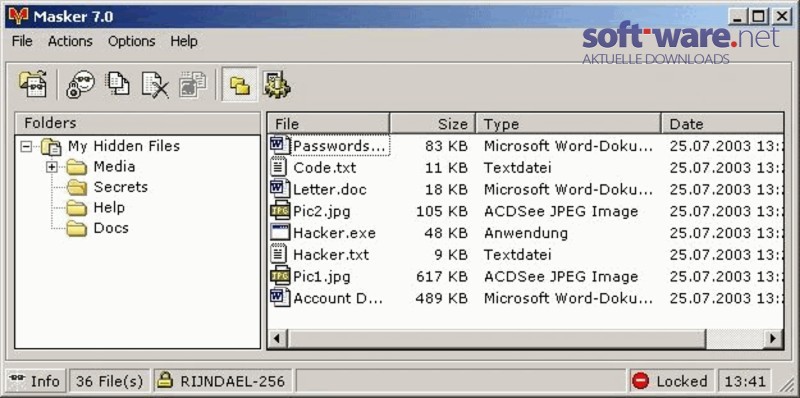Image resolution: width=800 pixels, height=398 pixels.
Task: Click the Info status bar button
Action: (x=35, y=381)
